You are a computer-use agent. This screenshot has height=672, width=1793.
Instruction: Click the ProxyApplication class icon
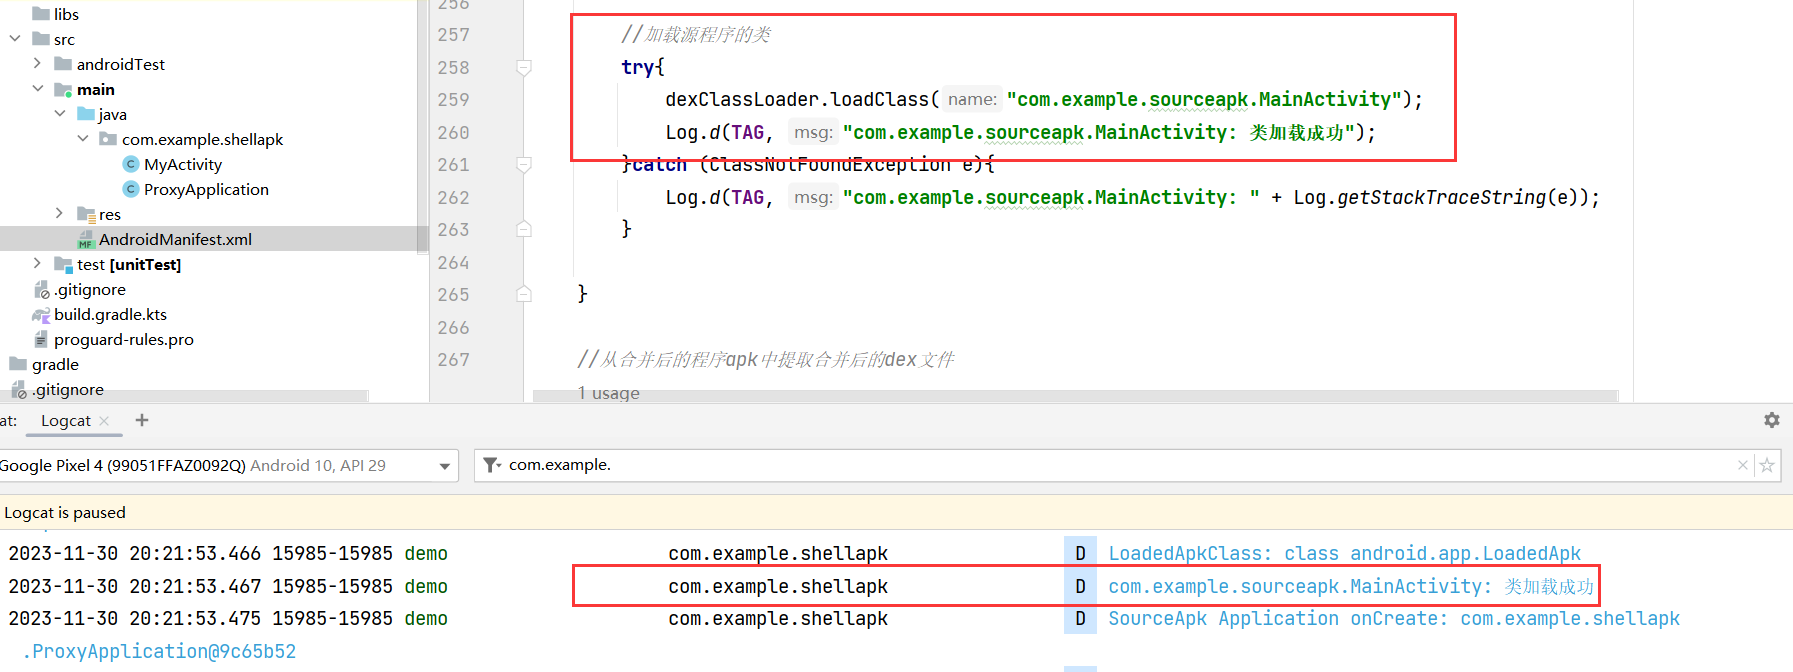pos(130,189)
